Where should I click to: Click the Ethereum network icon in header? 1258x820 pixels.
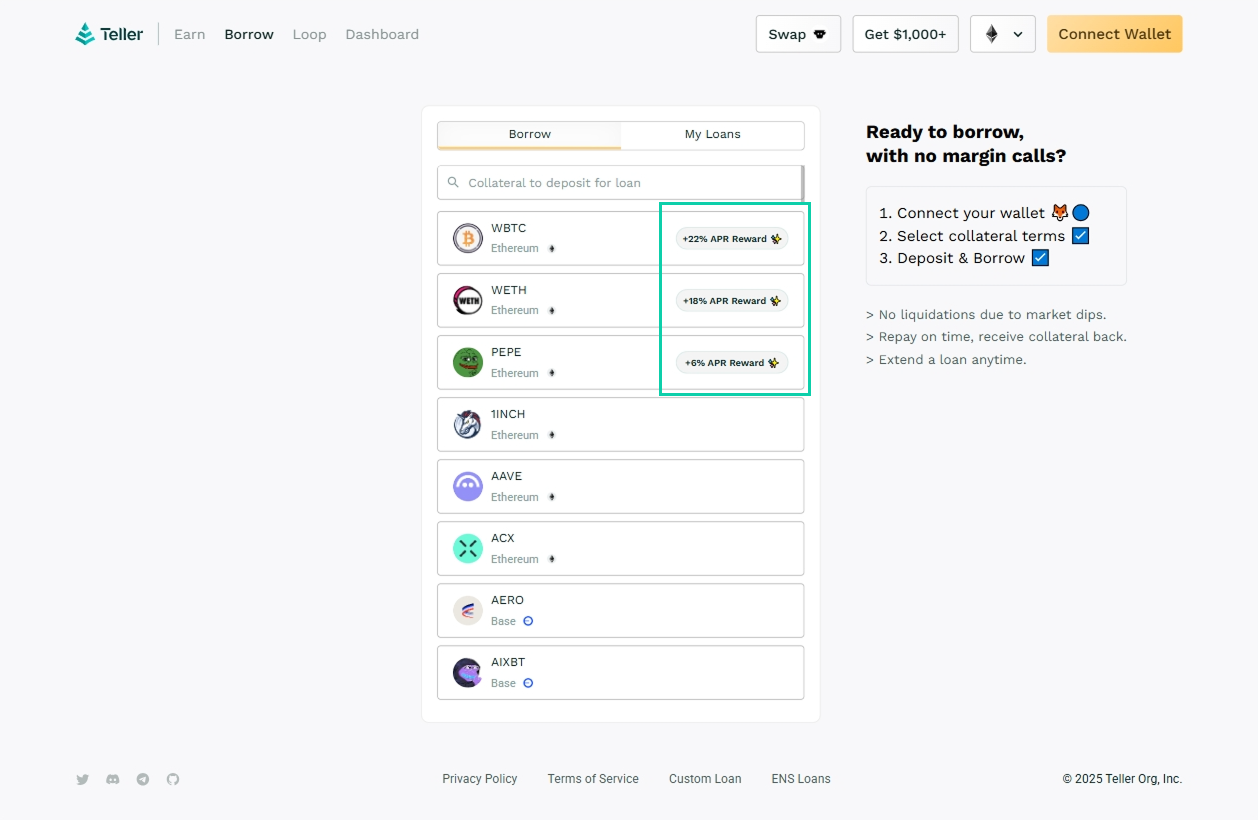(x=992, y=34)
